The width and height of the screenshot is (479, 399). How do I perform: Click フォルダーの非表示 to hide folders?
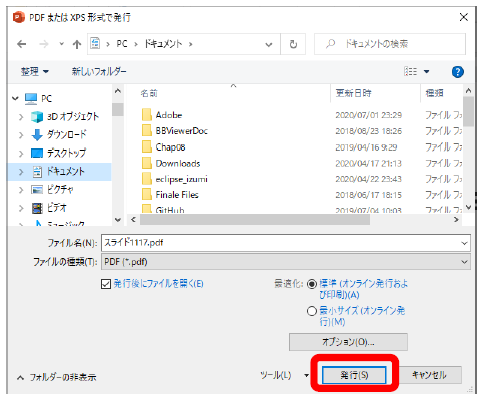(56, 377)
